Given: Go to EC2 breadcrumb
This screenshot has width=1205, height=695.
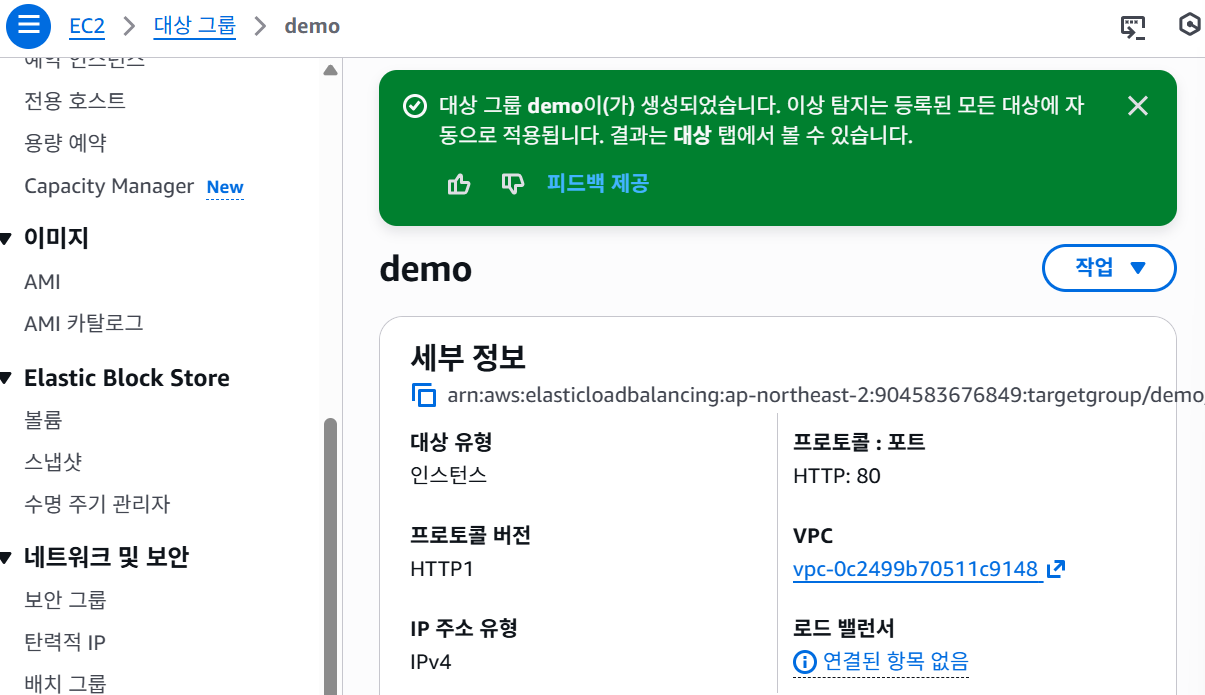Looking at the screenshot, I should pyautogui.click(x=87, y=26).
